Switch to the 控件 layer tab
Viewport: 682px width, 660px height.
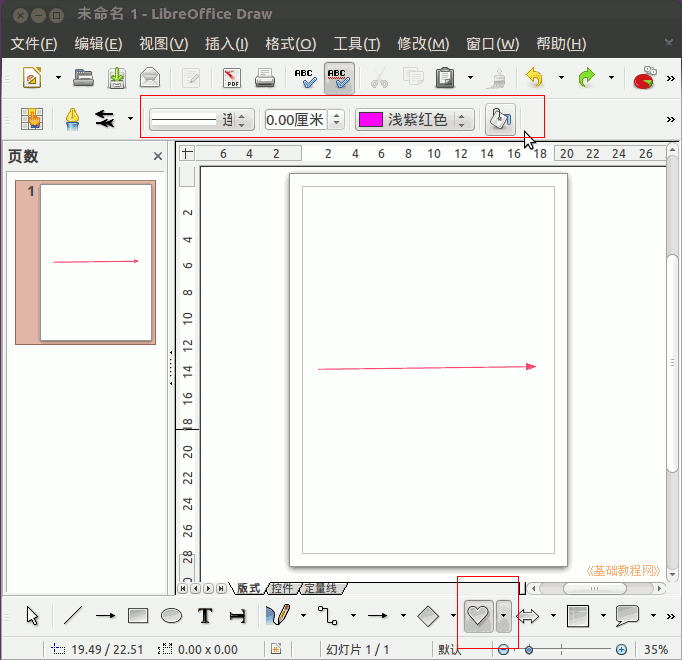coord(282,588)
